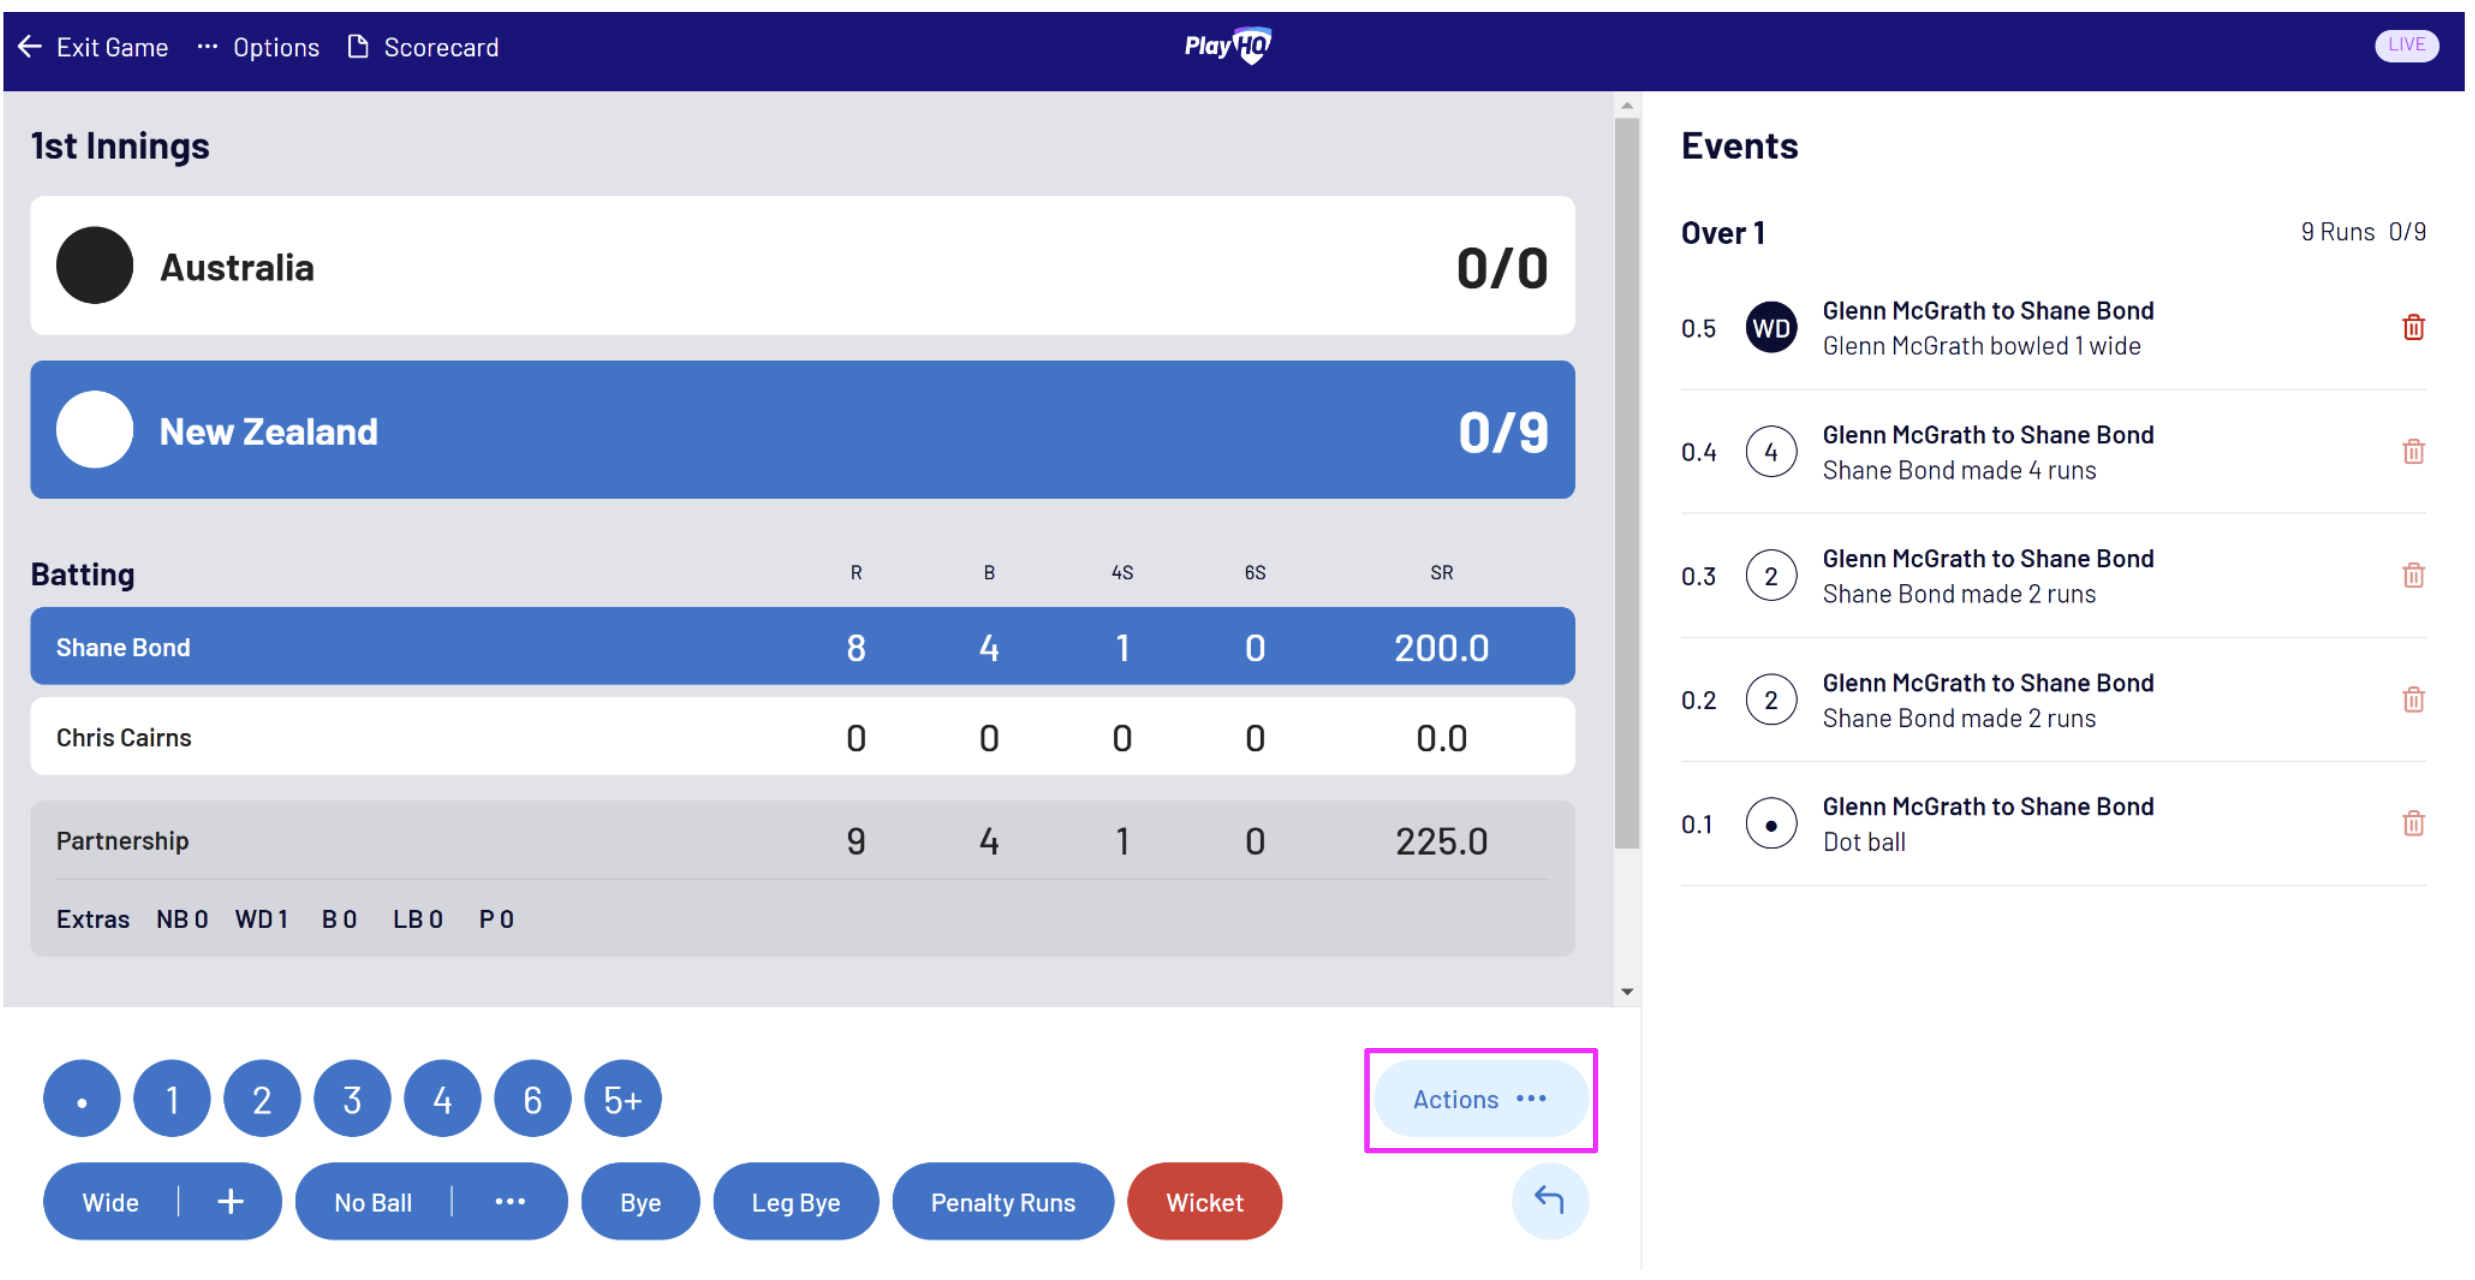
Task: Select the Leg Bye delivery type
Action: click(793, 1202)
